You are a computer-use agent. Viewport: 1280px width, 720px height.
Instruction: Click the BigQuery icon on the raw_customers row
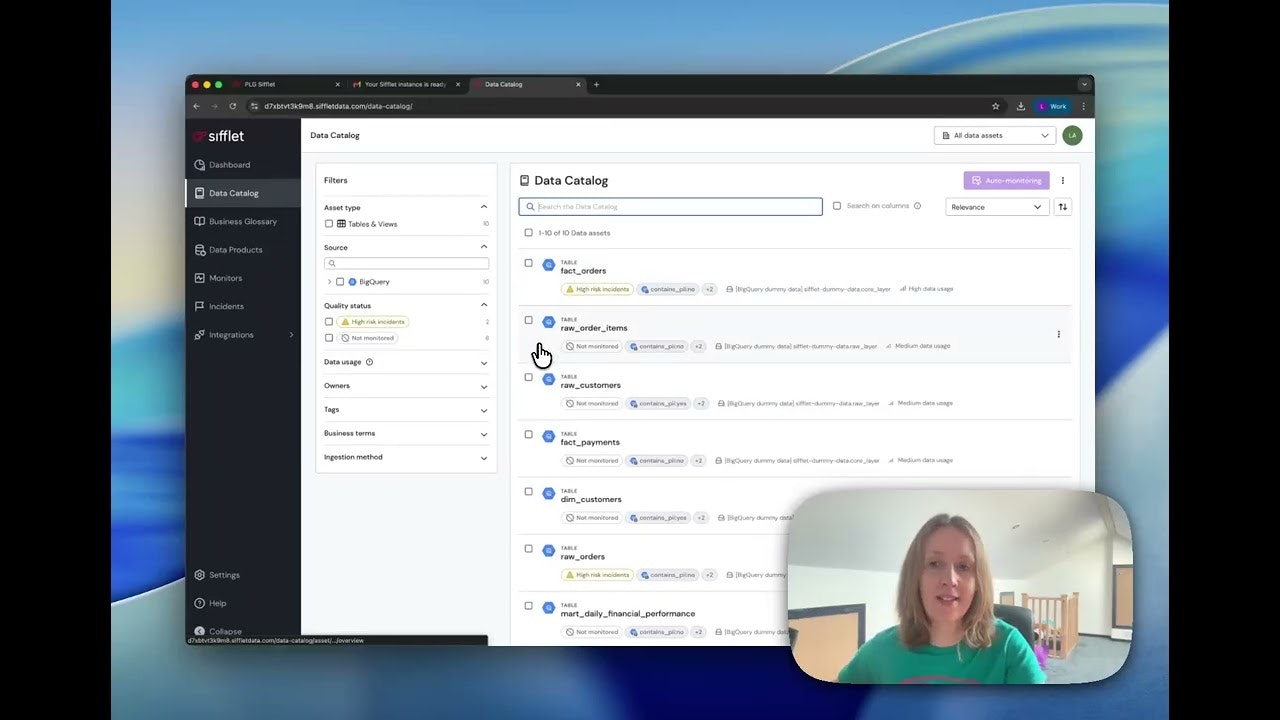coord(548,379)
